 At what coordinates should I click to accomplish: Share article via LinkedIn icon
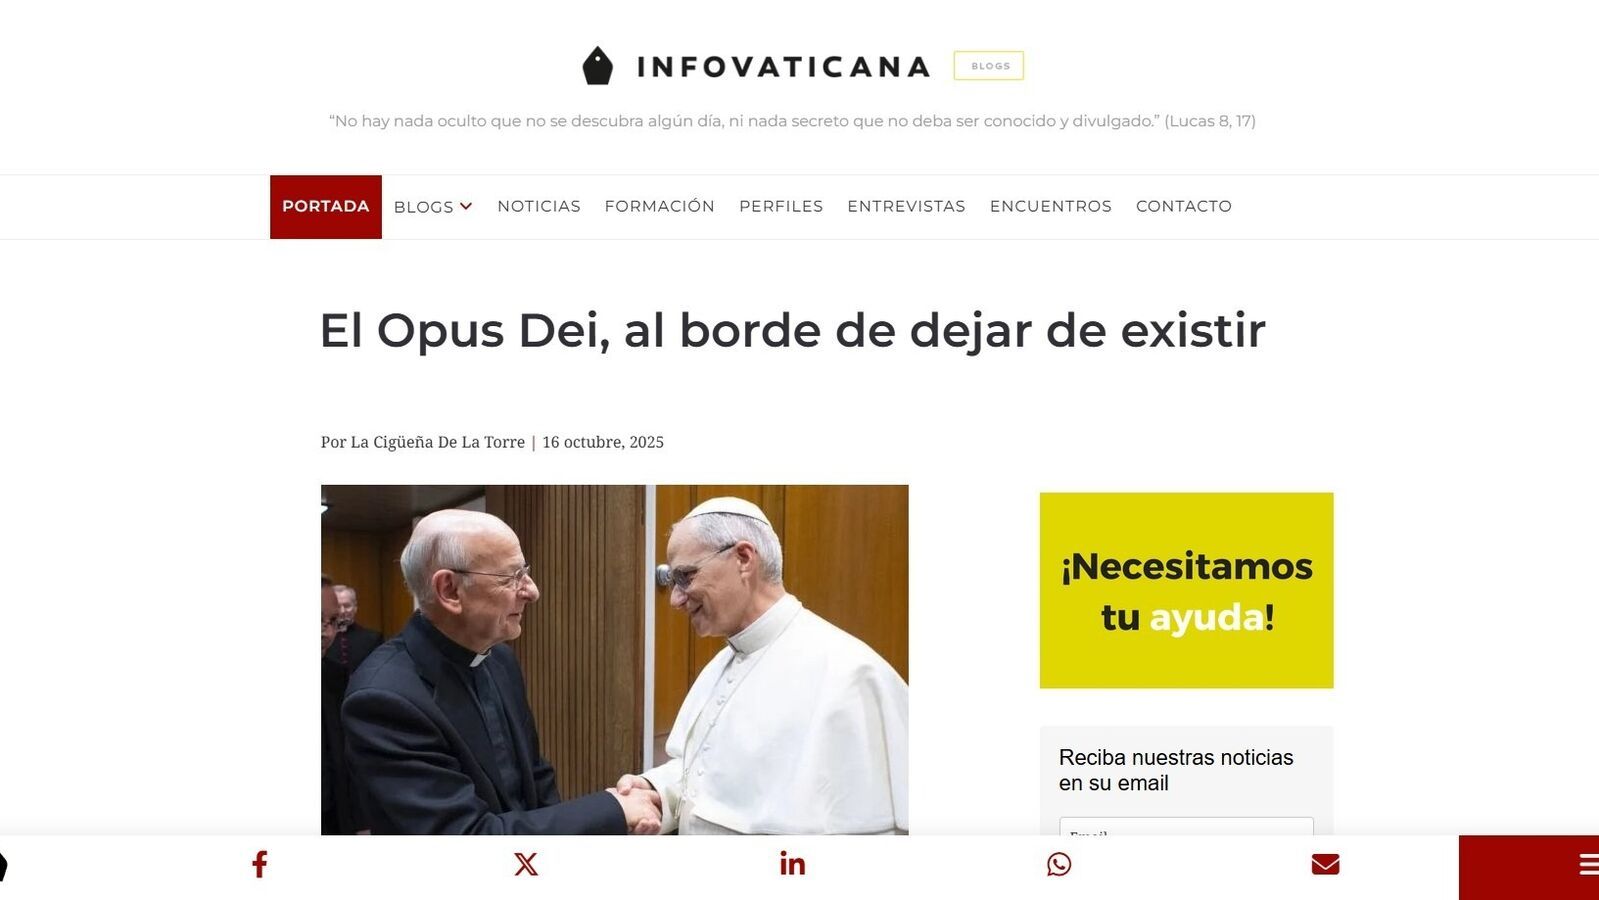792,864
